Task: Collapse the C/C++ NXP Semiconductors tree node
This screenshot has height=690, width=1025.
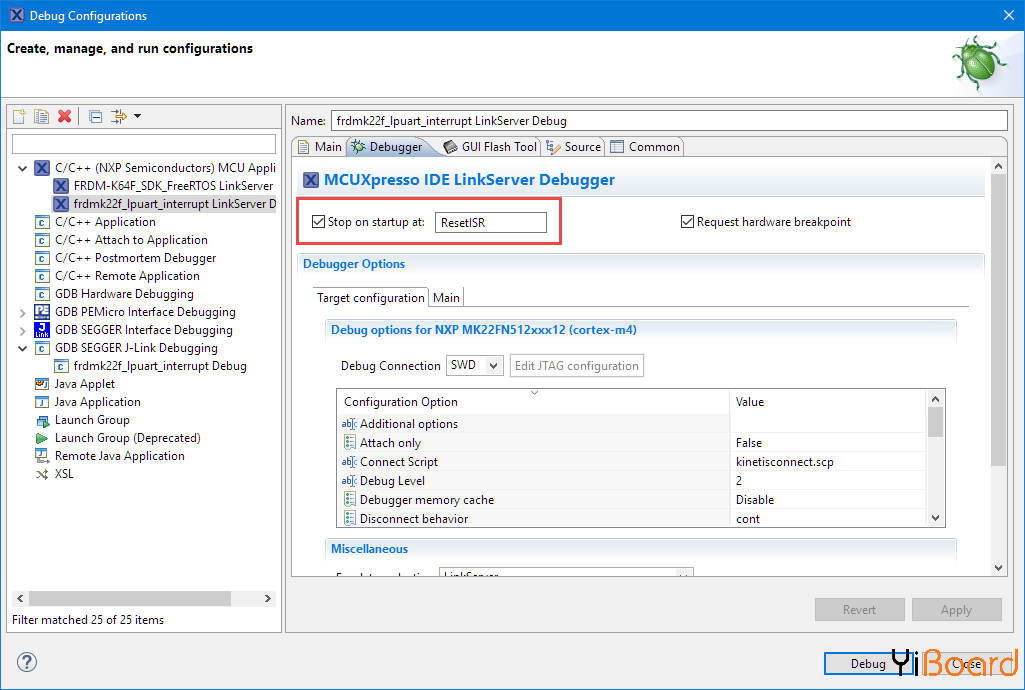Action: tap(23, 168)
